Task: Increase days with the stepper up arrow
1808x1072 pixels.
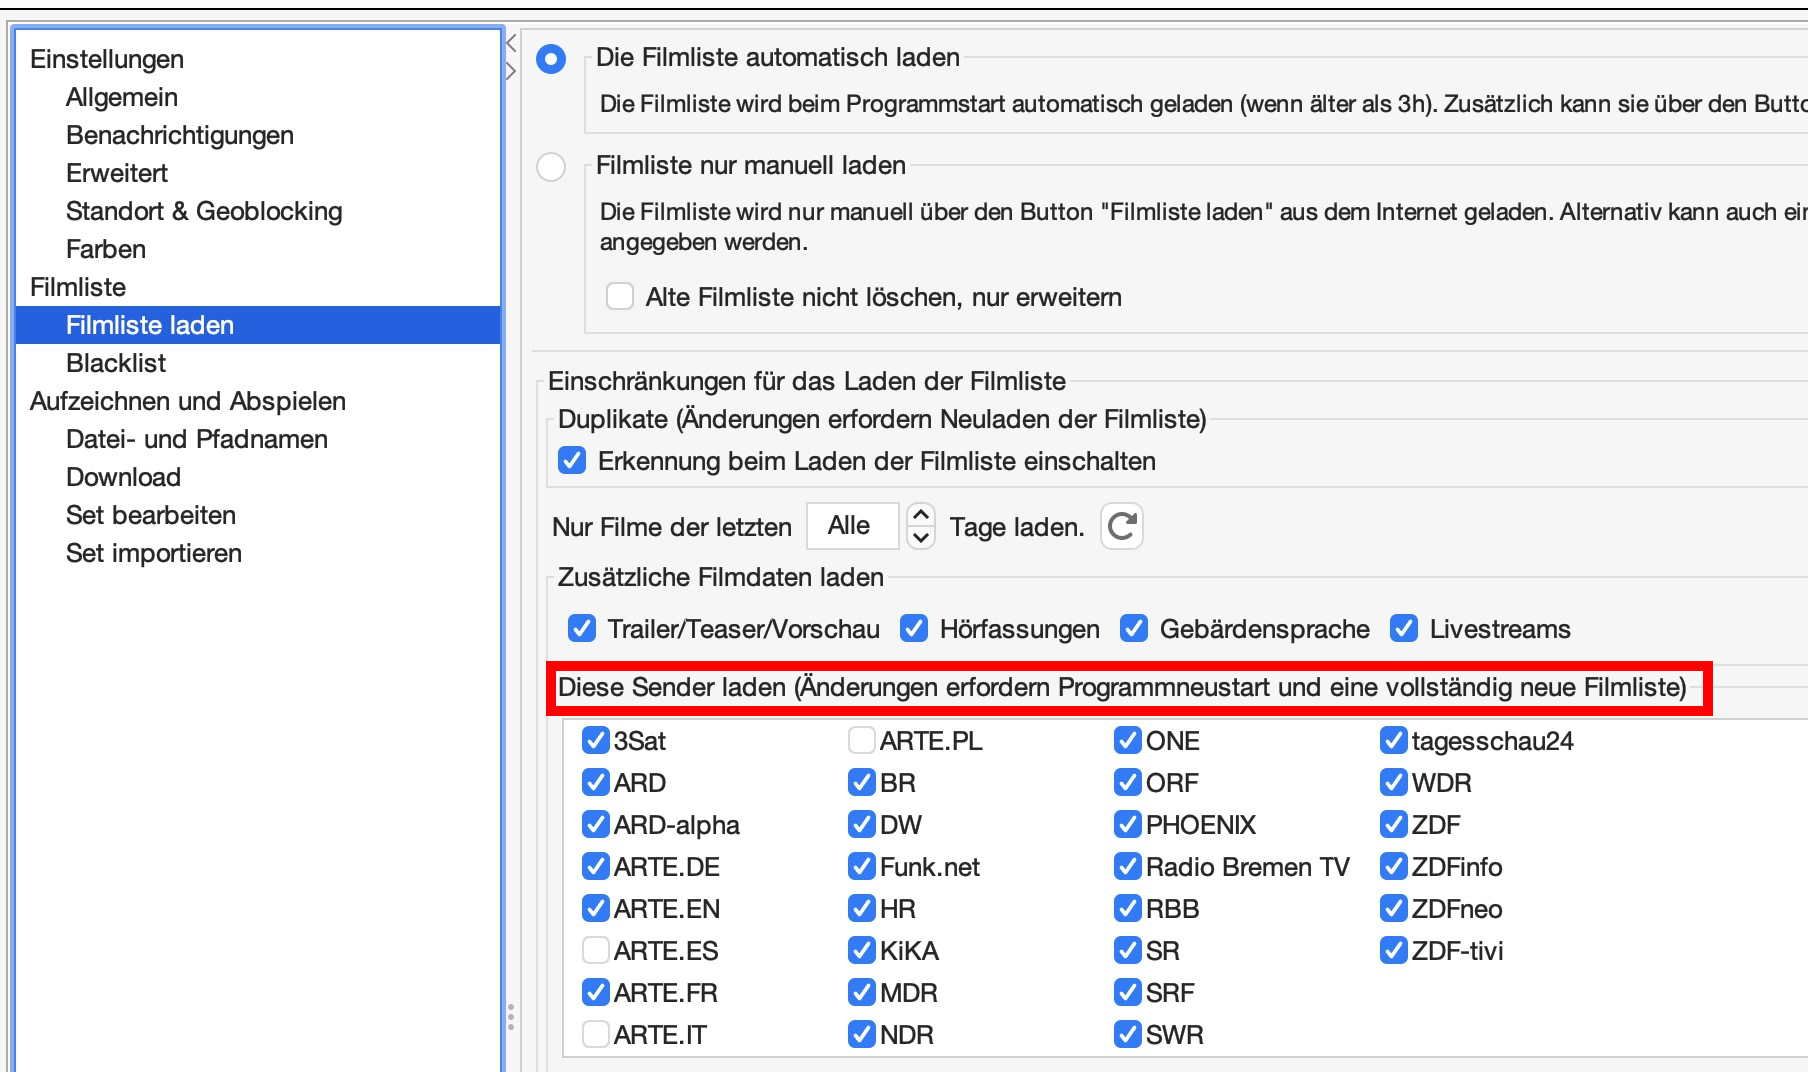Action: coord(920,515)
